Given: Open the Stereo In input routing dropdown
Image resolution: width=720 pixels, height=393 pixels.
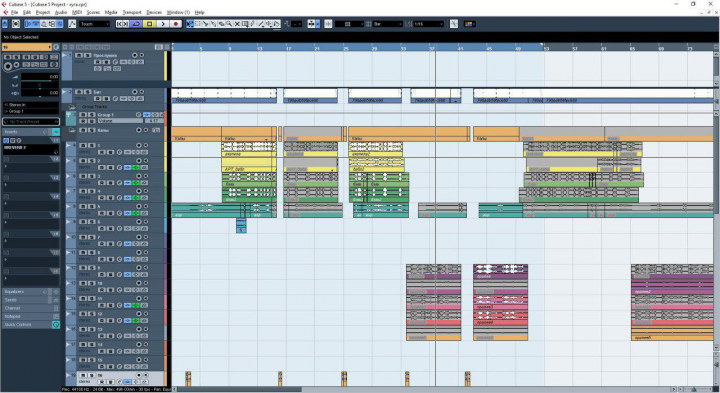Looking at the screenshot, I should pos(31,105).
